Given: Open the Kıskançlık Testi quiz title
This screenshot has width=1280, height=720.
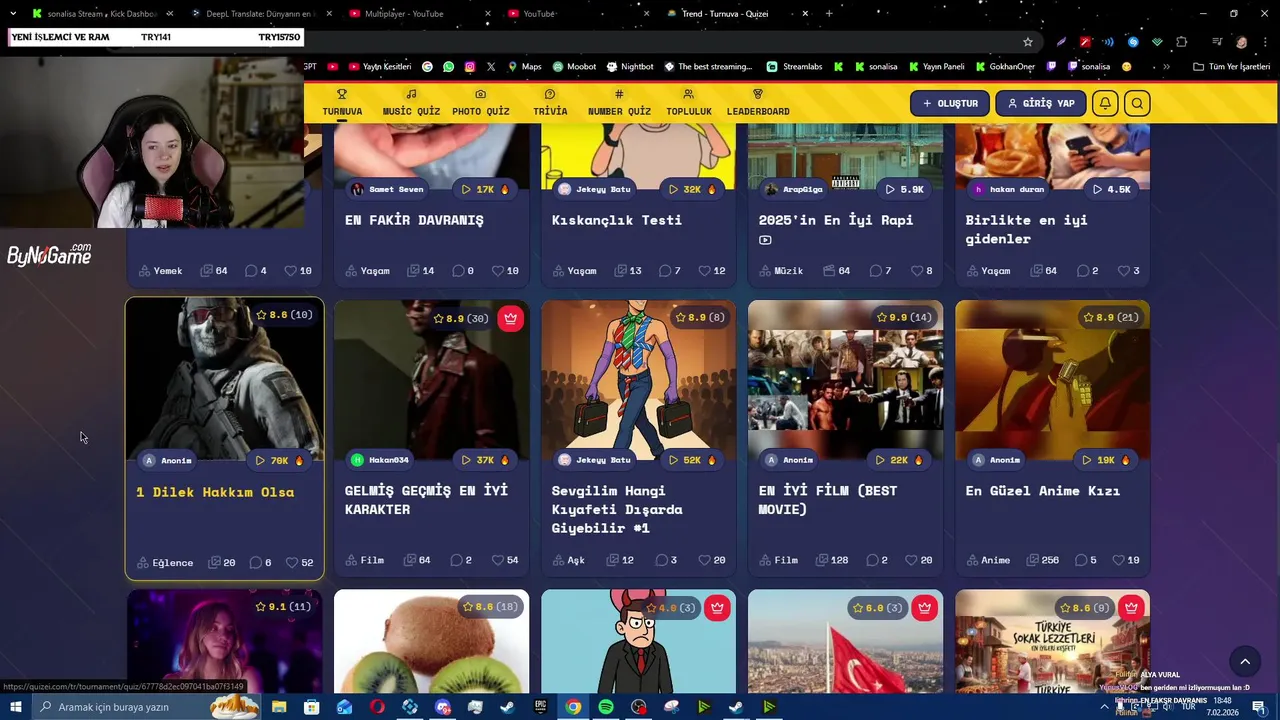Looking at the screenshot, I should click(x=616, y=220).
